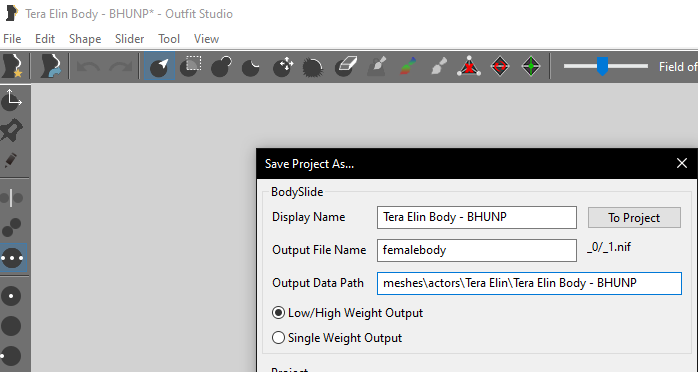Open the Slider menu
This screenshot has height=372, width=698.
(x=130, y=39)
